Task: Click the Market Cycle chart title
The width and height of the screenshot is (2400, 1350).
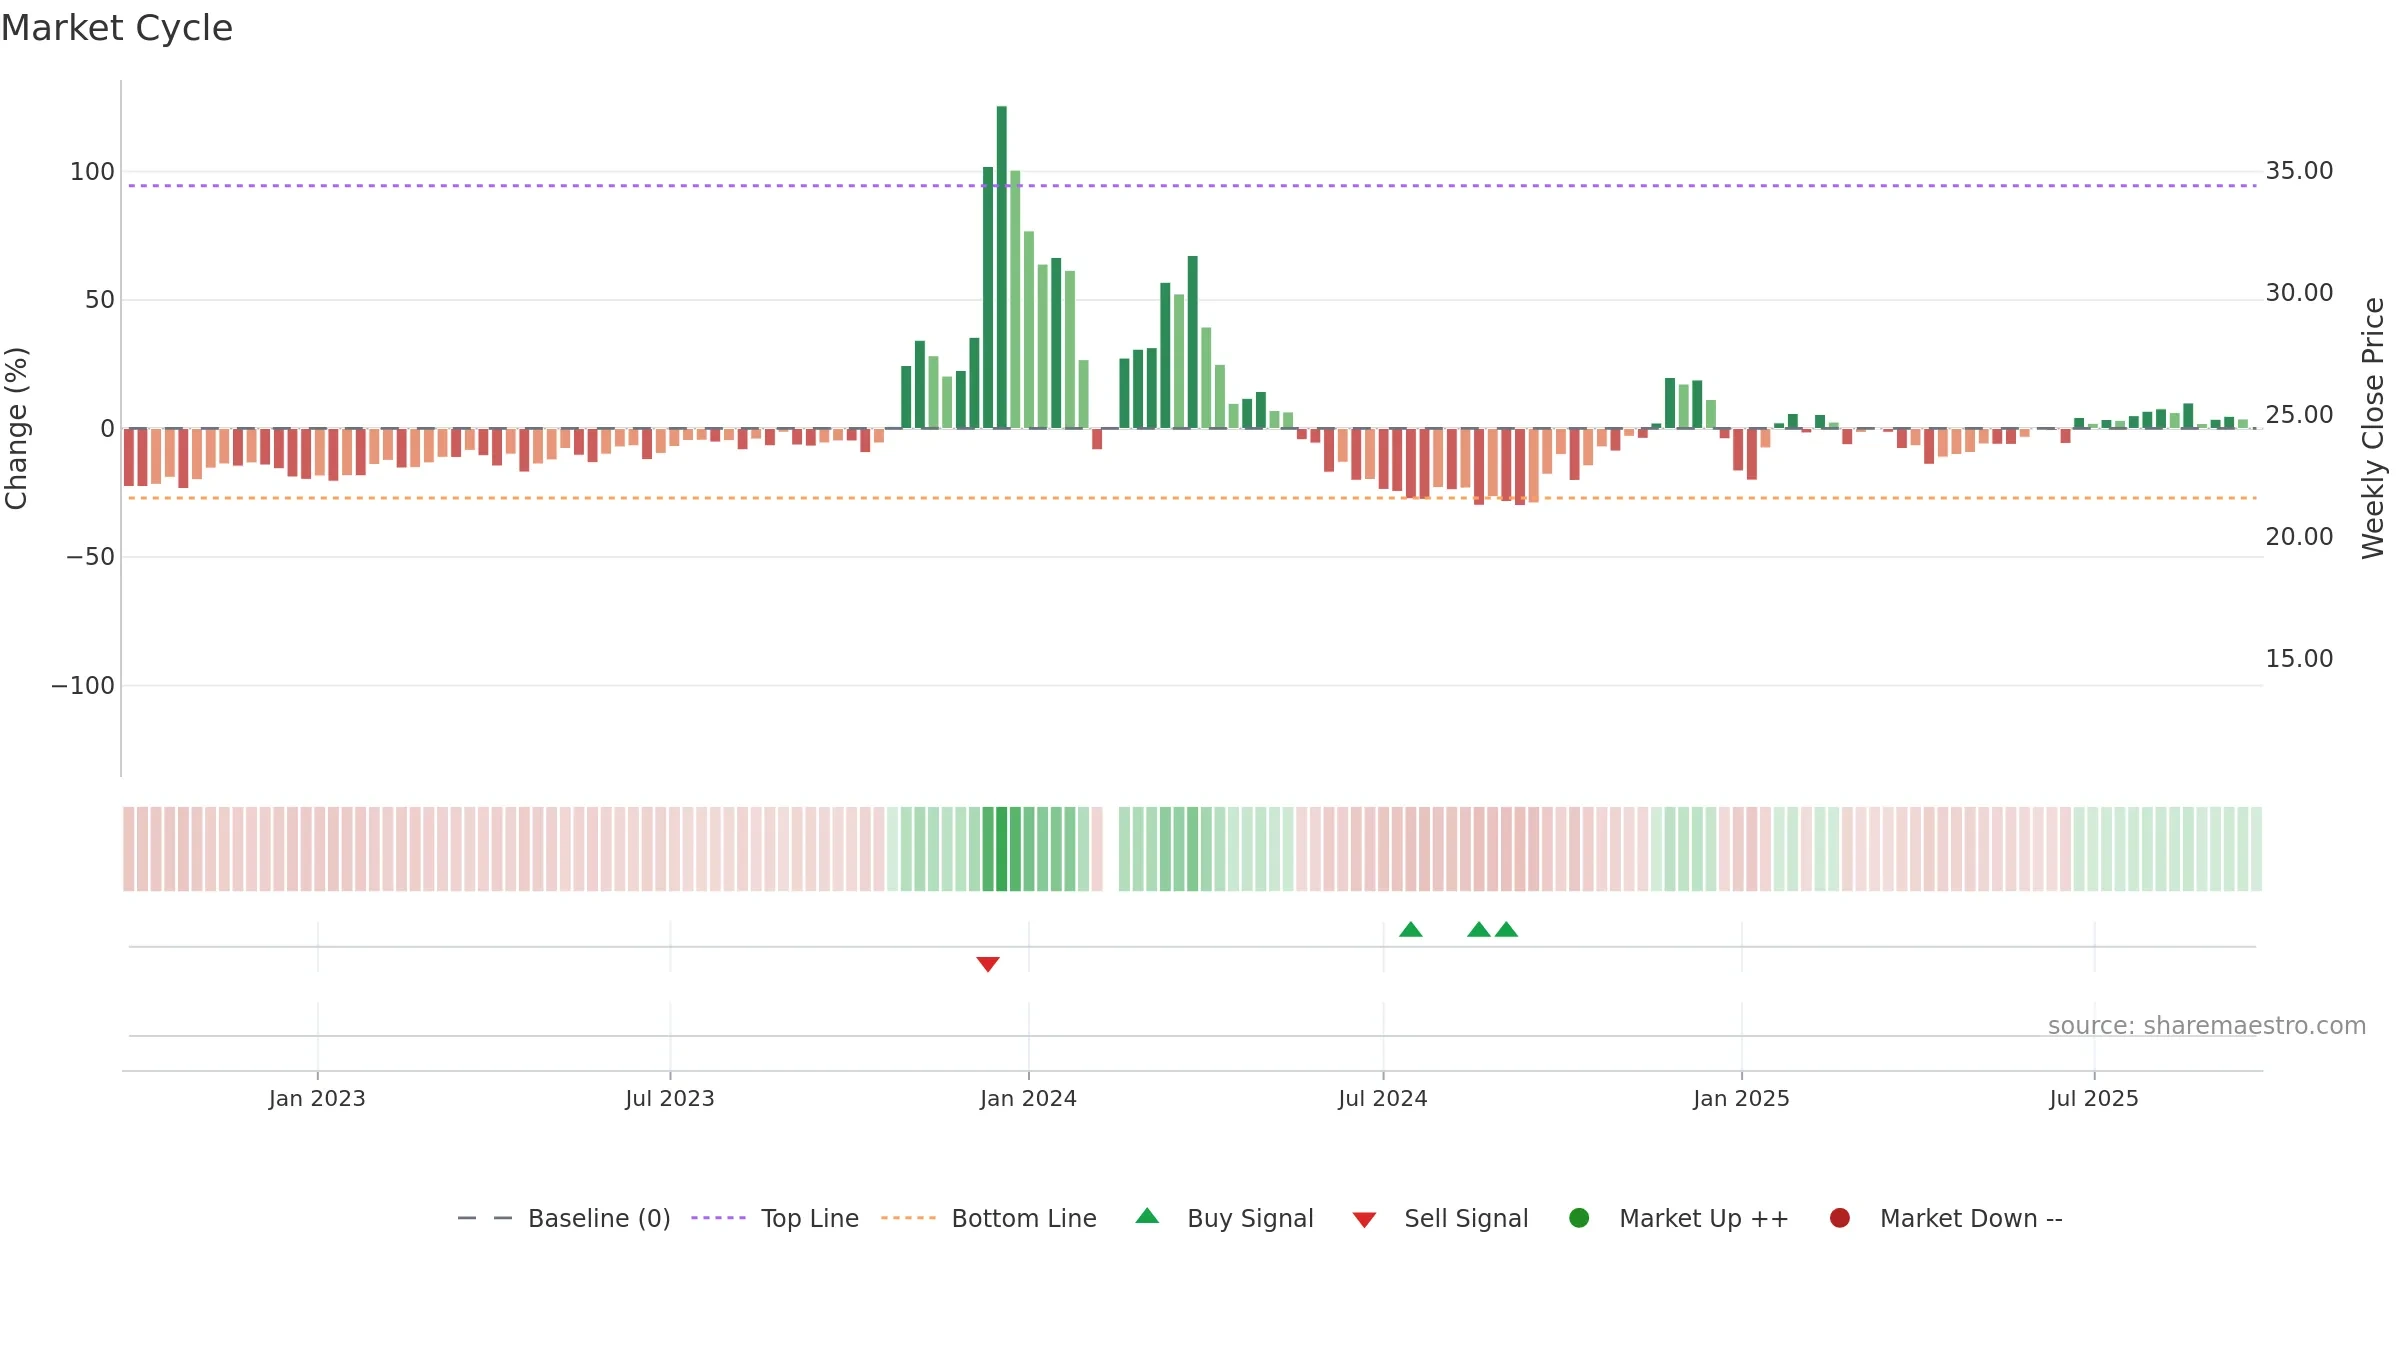Action: point(116,28)
